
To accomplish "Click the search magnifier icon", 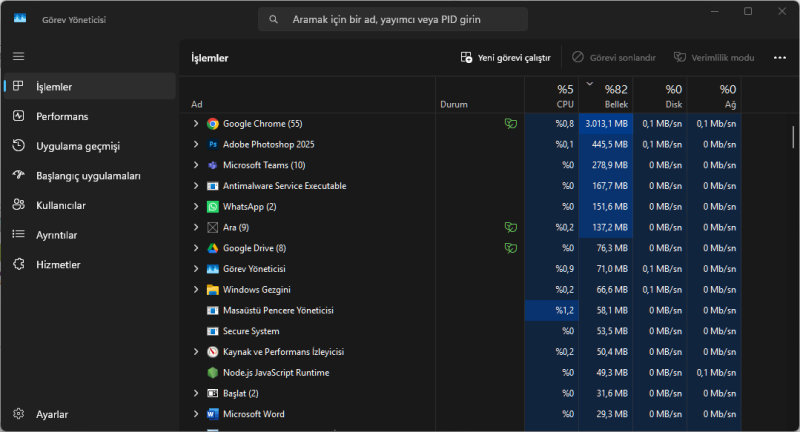I will (273, 19).
